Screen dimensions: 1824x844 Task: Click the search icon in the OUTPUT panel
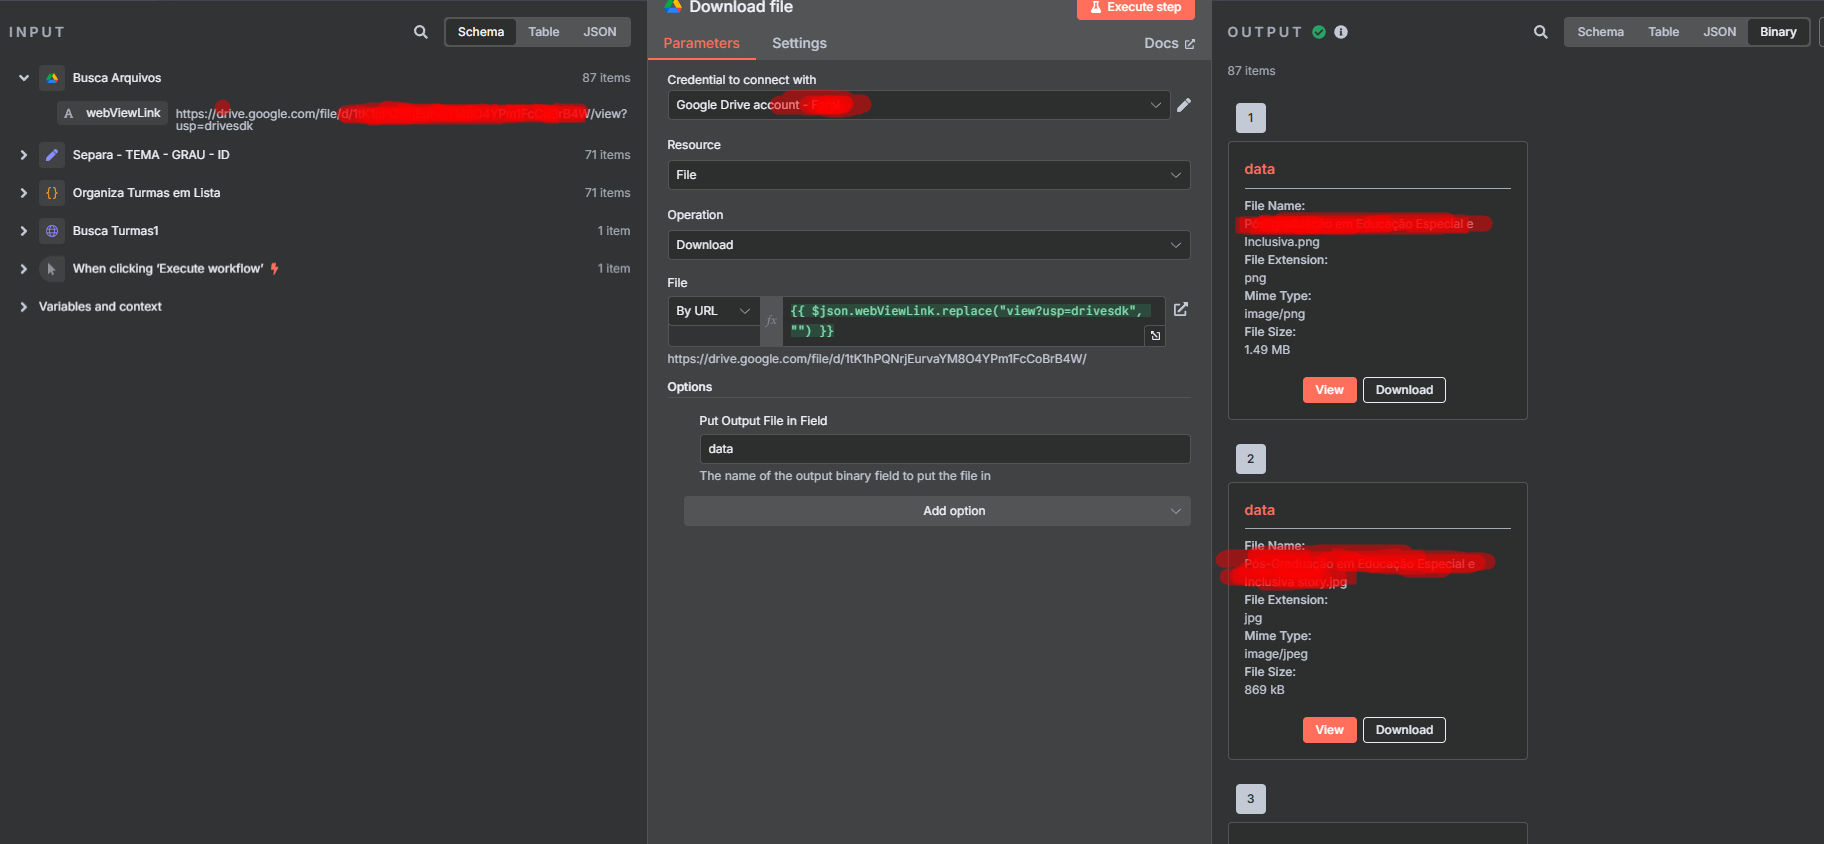(1541, 32)
